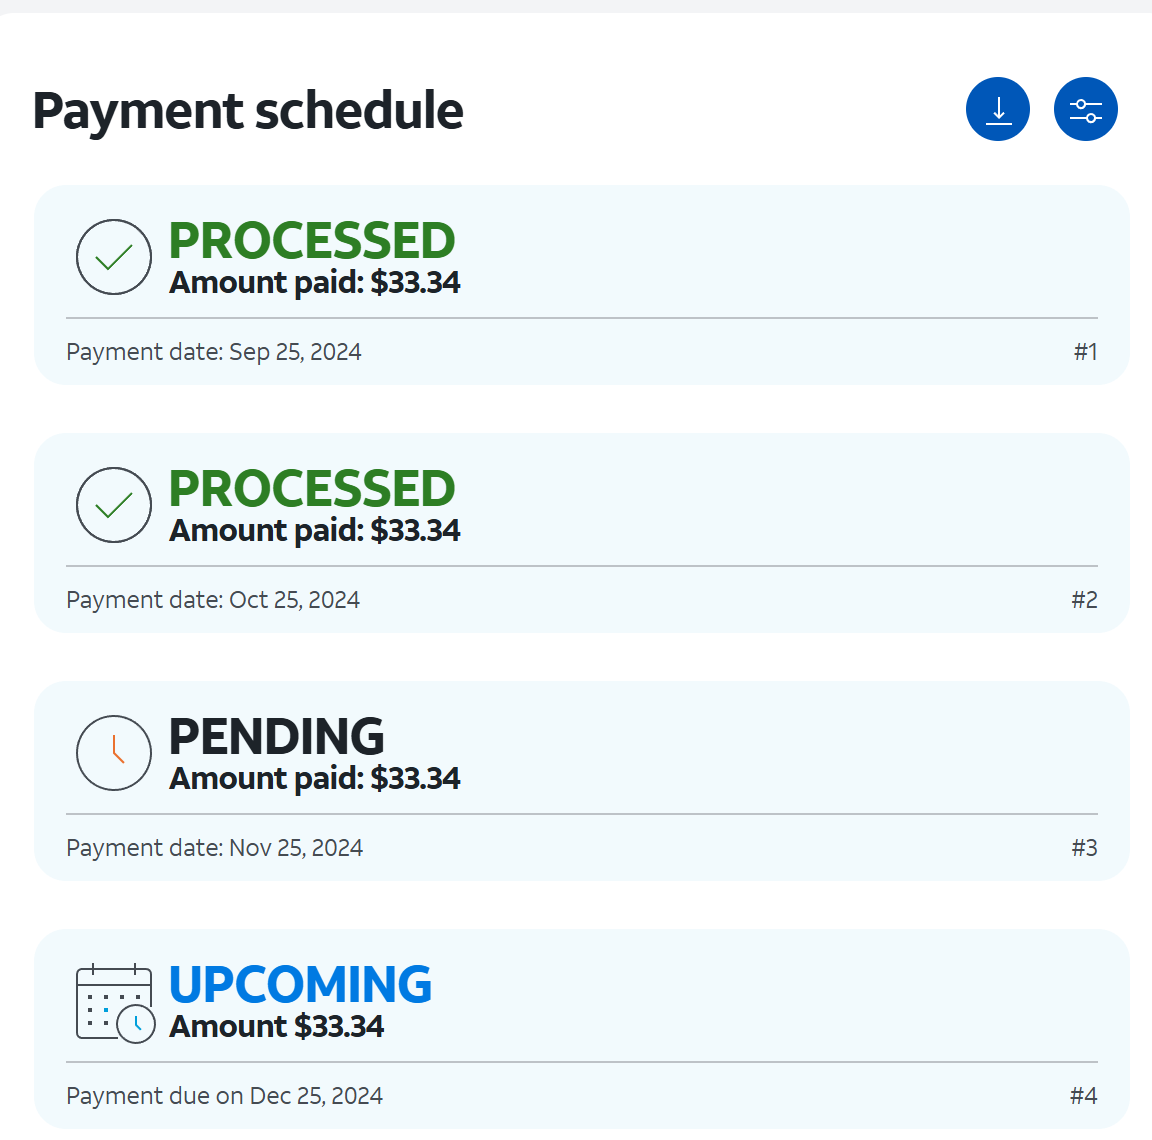Click the upcoming calendar icon
This screenshot has height=1140, width=1152.
[115, 1002]
